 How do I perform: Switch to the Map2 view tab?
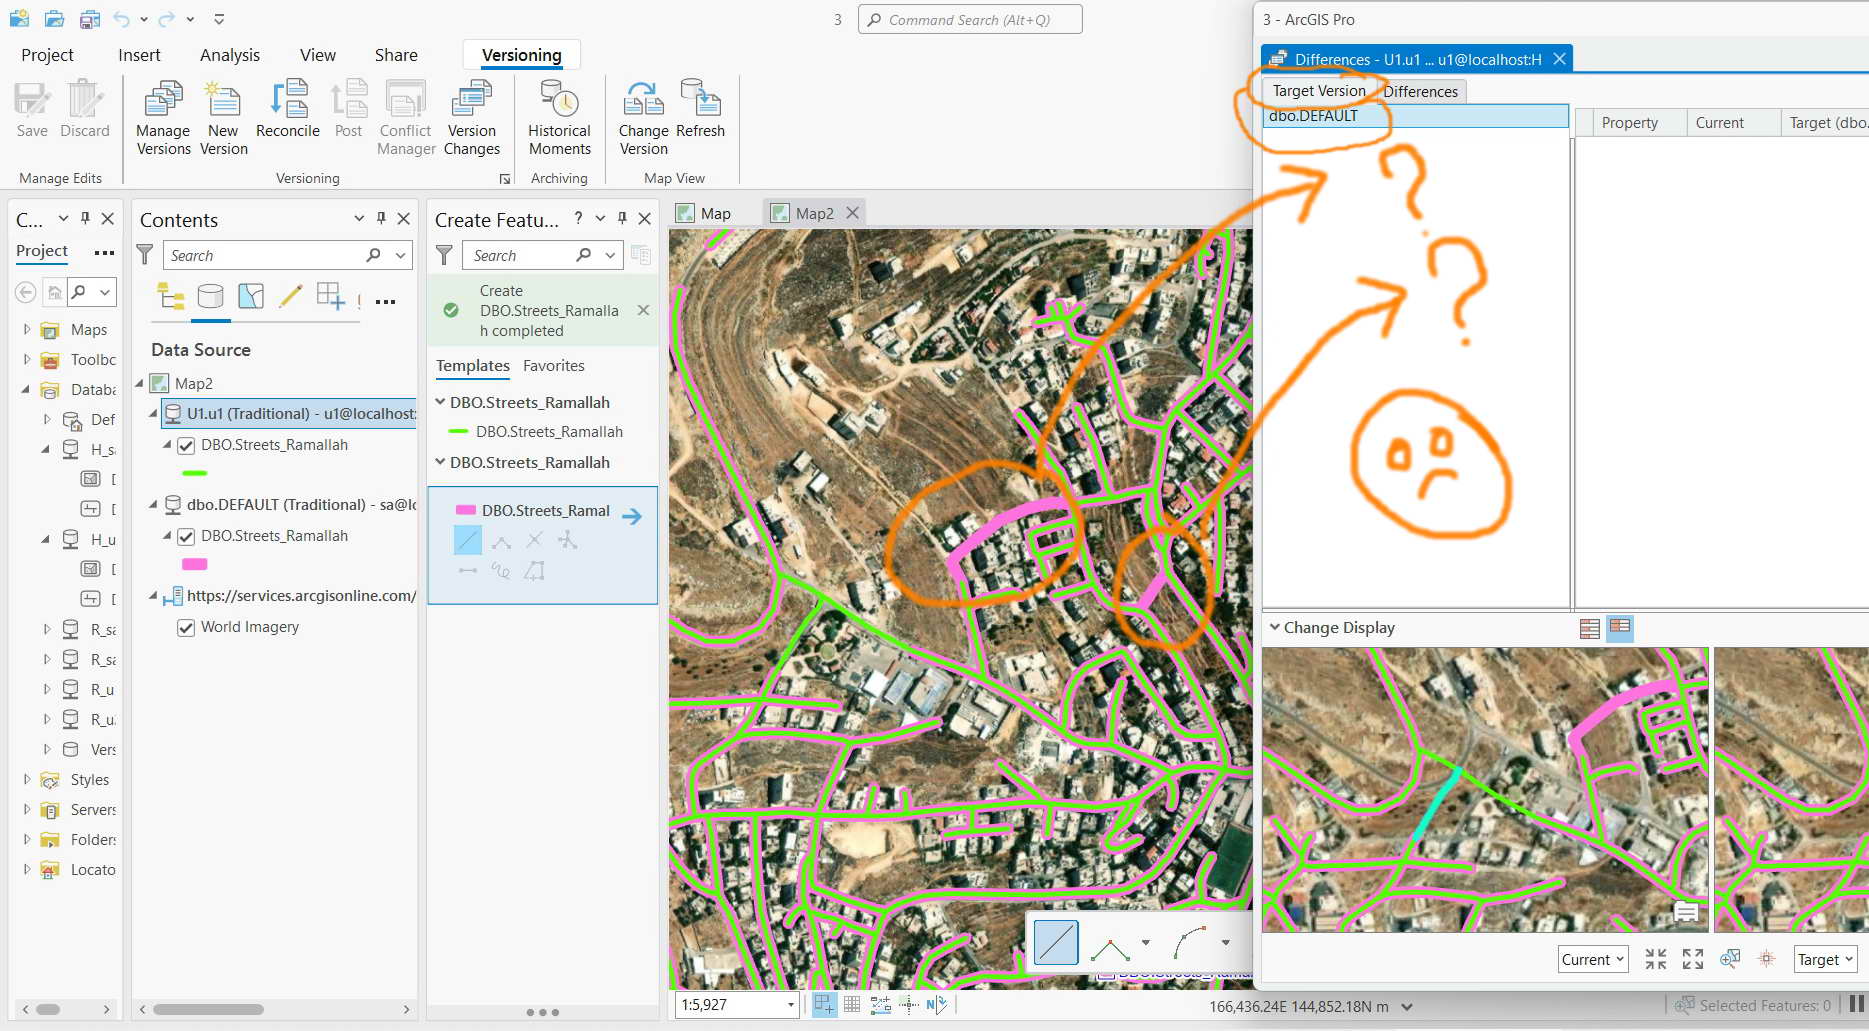[x=814, y=213]
